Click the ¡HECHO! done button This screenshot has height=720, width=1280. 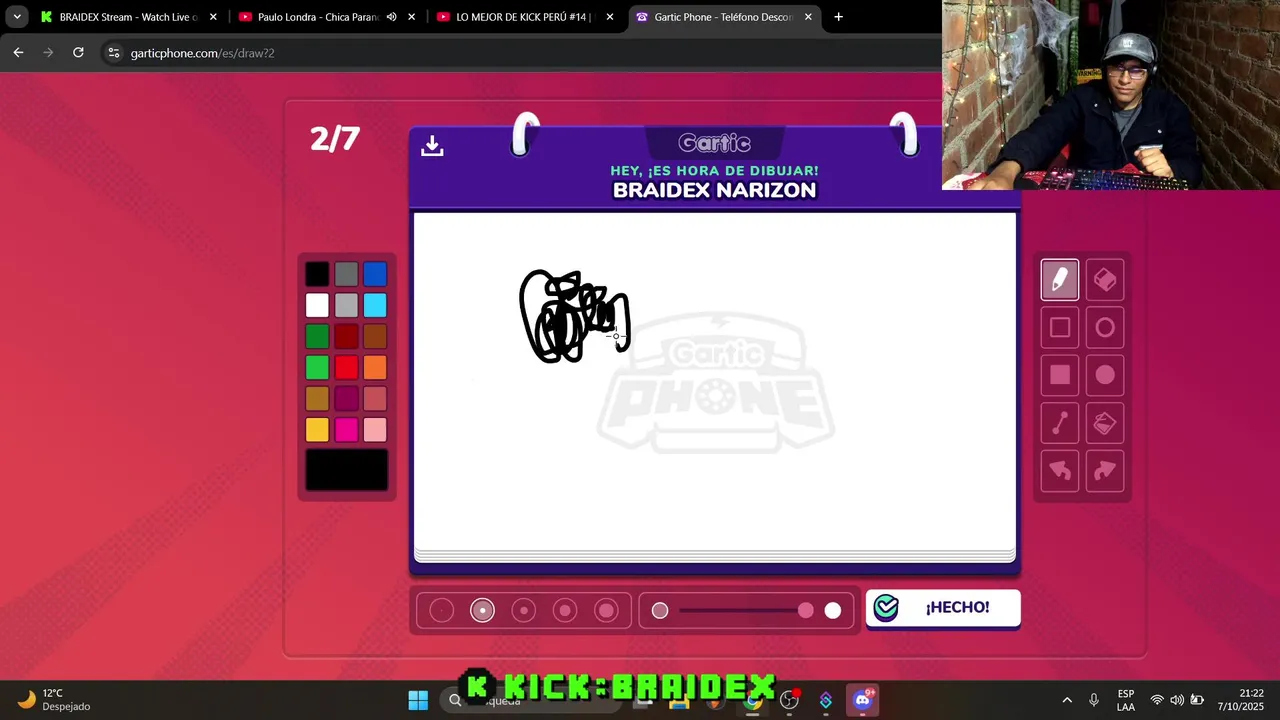(x=943, y=608)
